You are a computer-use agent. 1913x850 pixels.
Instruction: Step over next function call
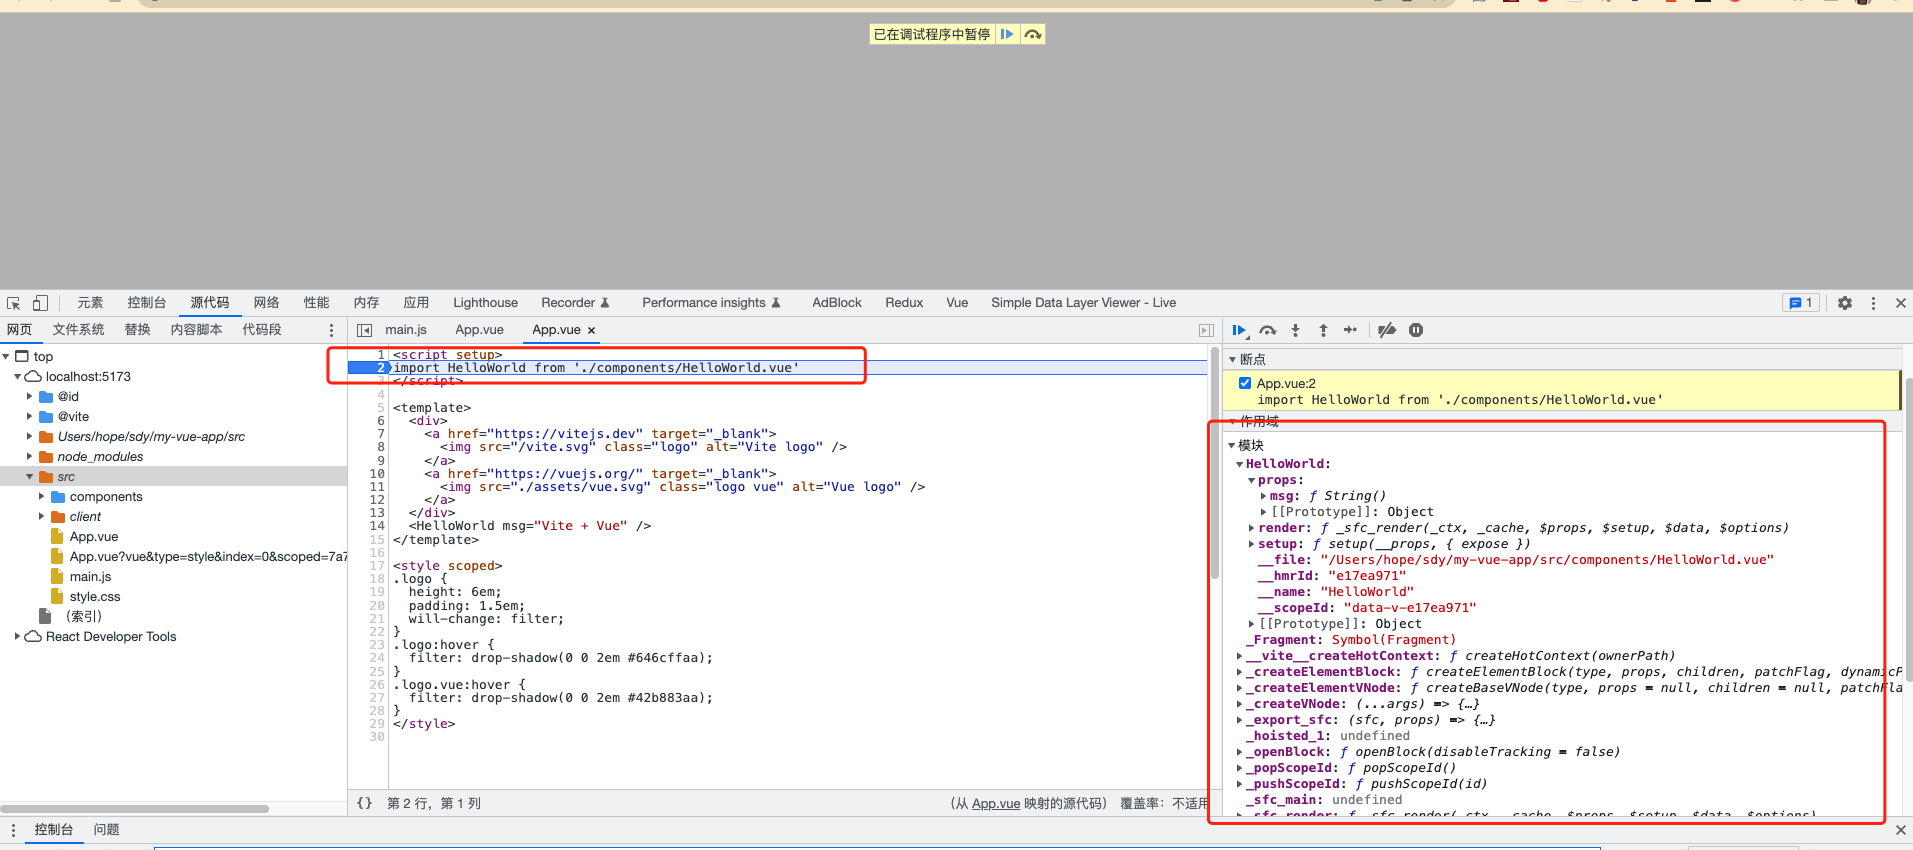coord(1268,330)
